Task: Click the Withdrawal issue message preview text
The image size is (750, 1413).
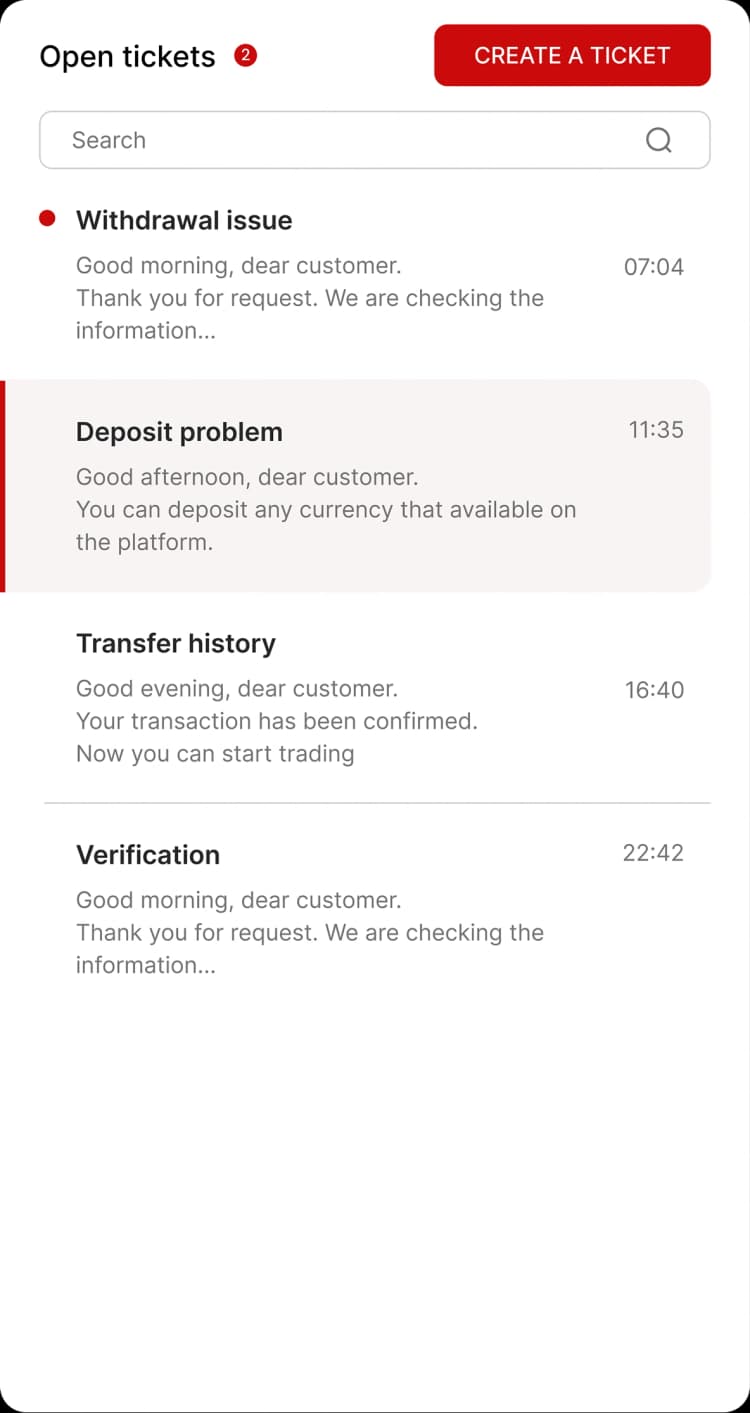Action: [309, 298]
